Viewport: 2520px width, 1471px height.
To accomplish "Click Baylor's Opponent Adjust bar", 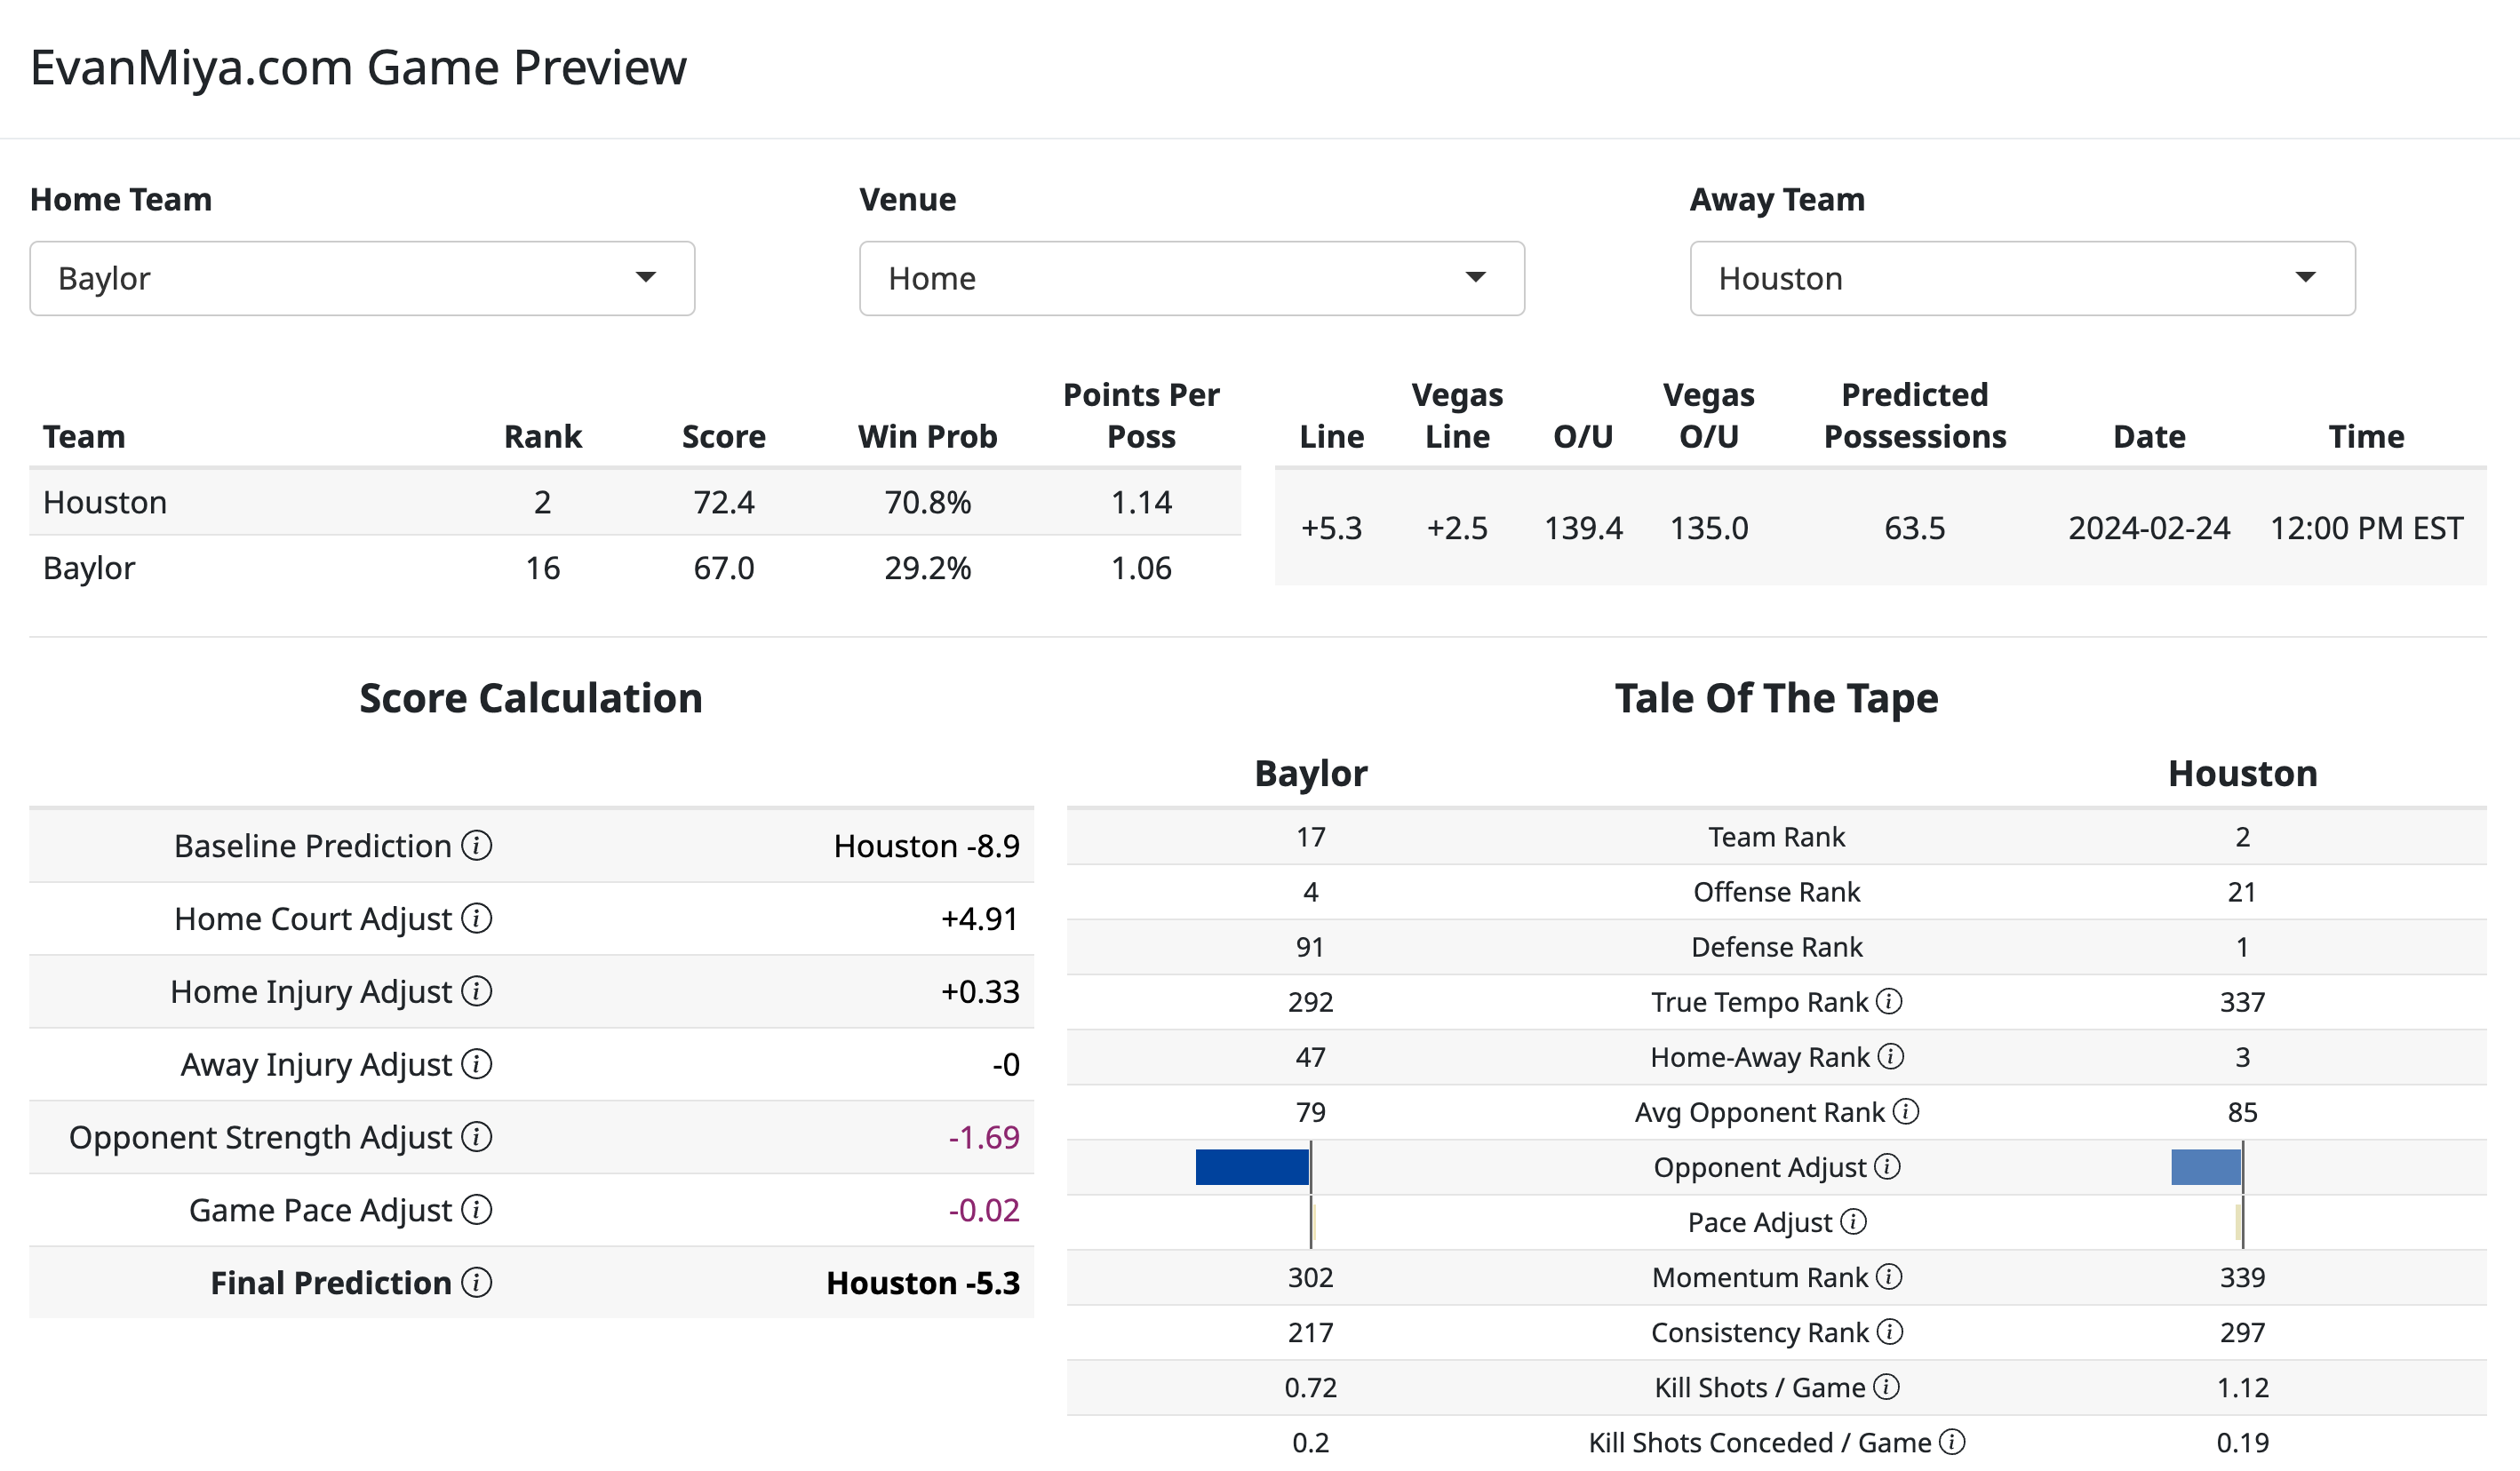I will pos(1252,1166).
